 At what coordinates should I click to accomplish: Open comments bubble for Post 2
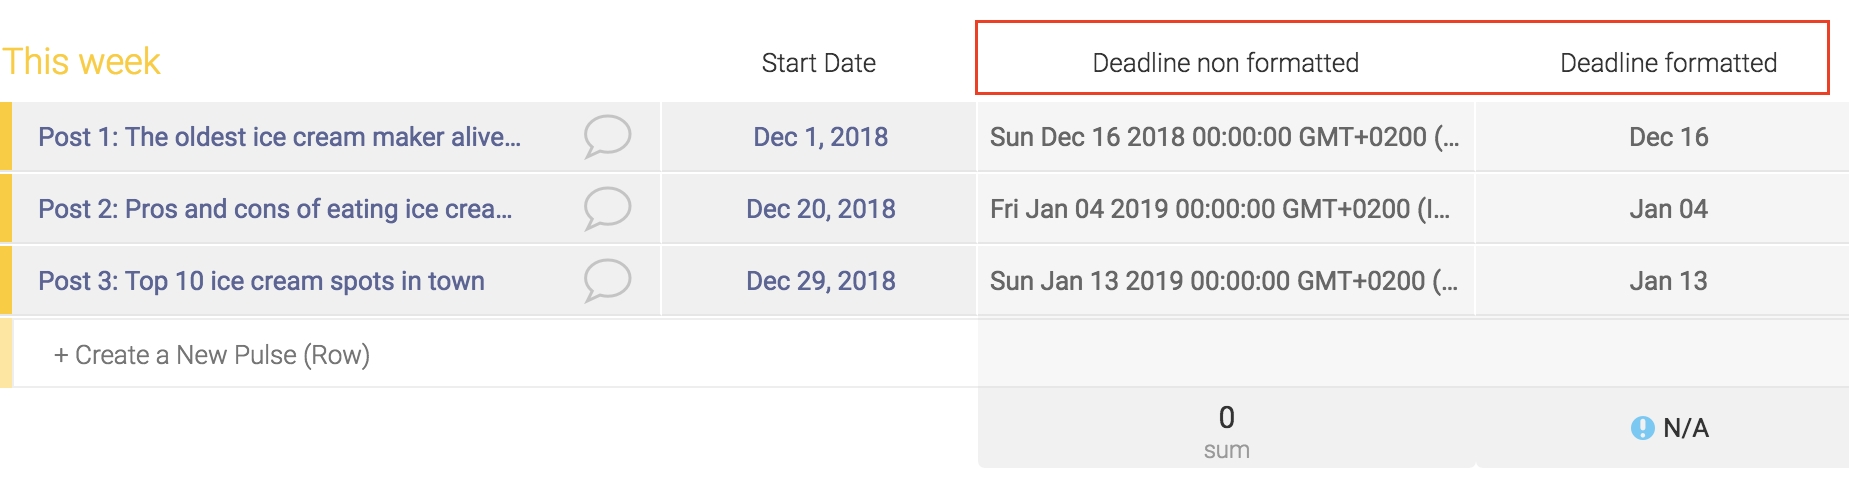[x=607, y=208]
